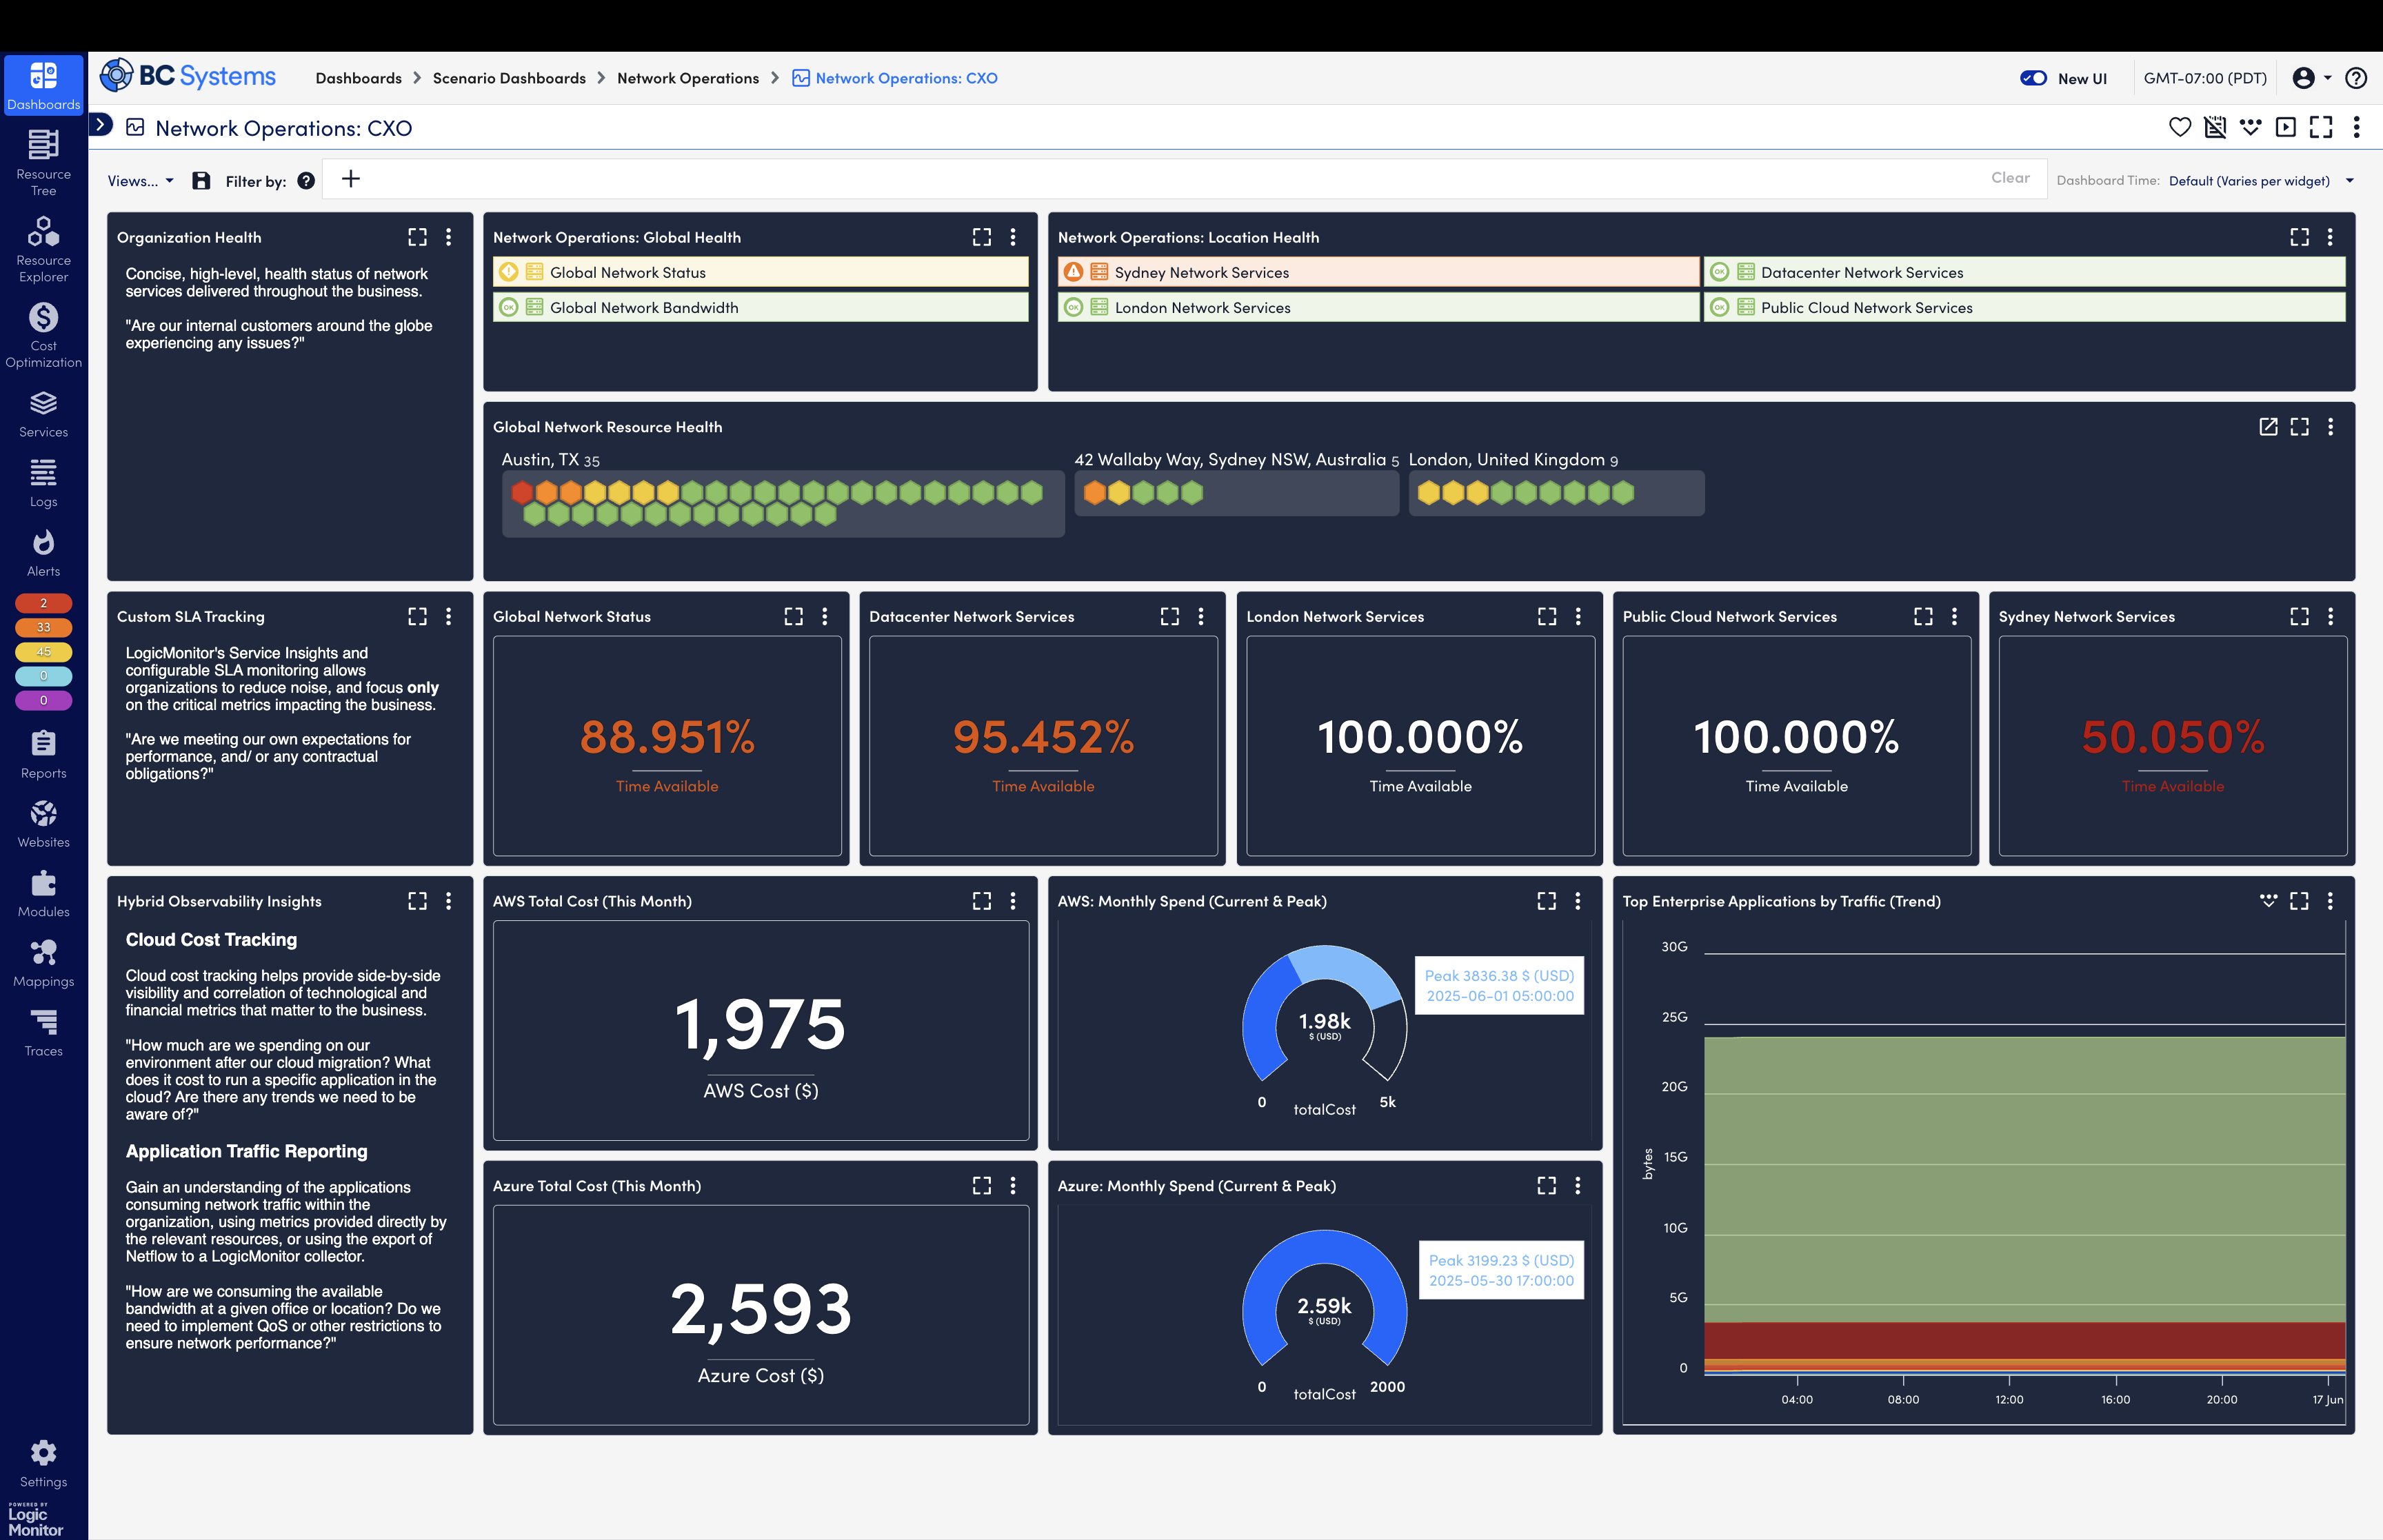This screenshot has height=1540, width=2383.
Task: Open Cost Optimization page
Action: (43, 335)
